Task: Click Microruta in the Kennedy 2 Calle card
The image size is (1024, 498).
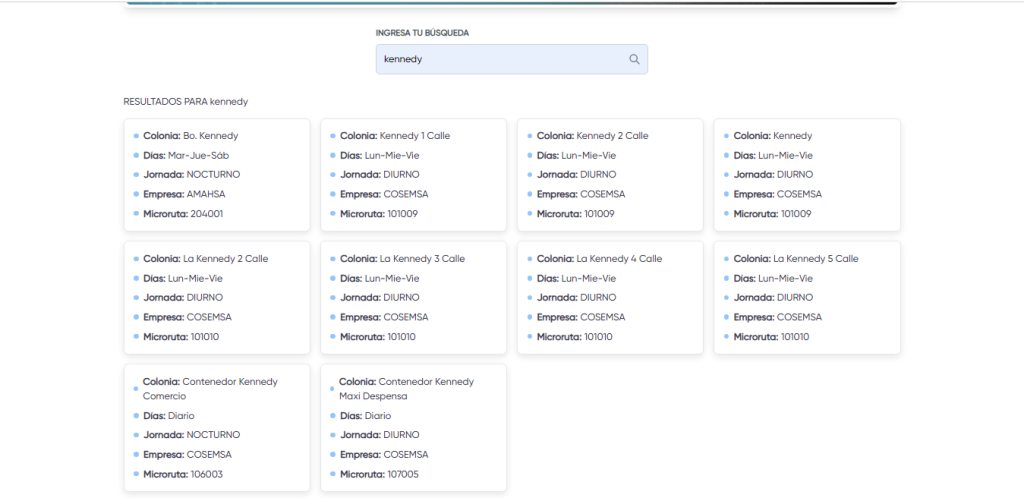Action: pyautogui.click(x=575, y=213)
